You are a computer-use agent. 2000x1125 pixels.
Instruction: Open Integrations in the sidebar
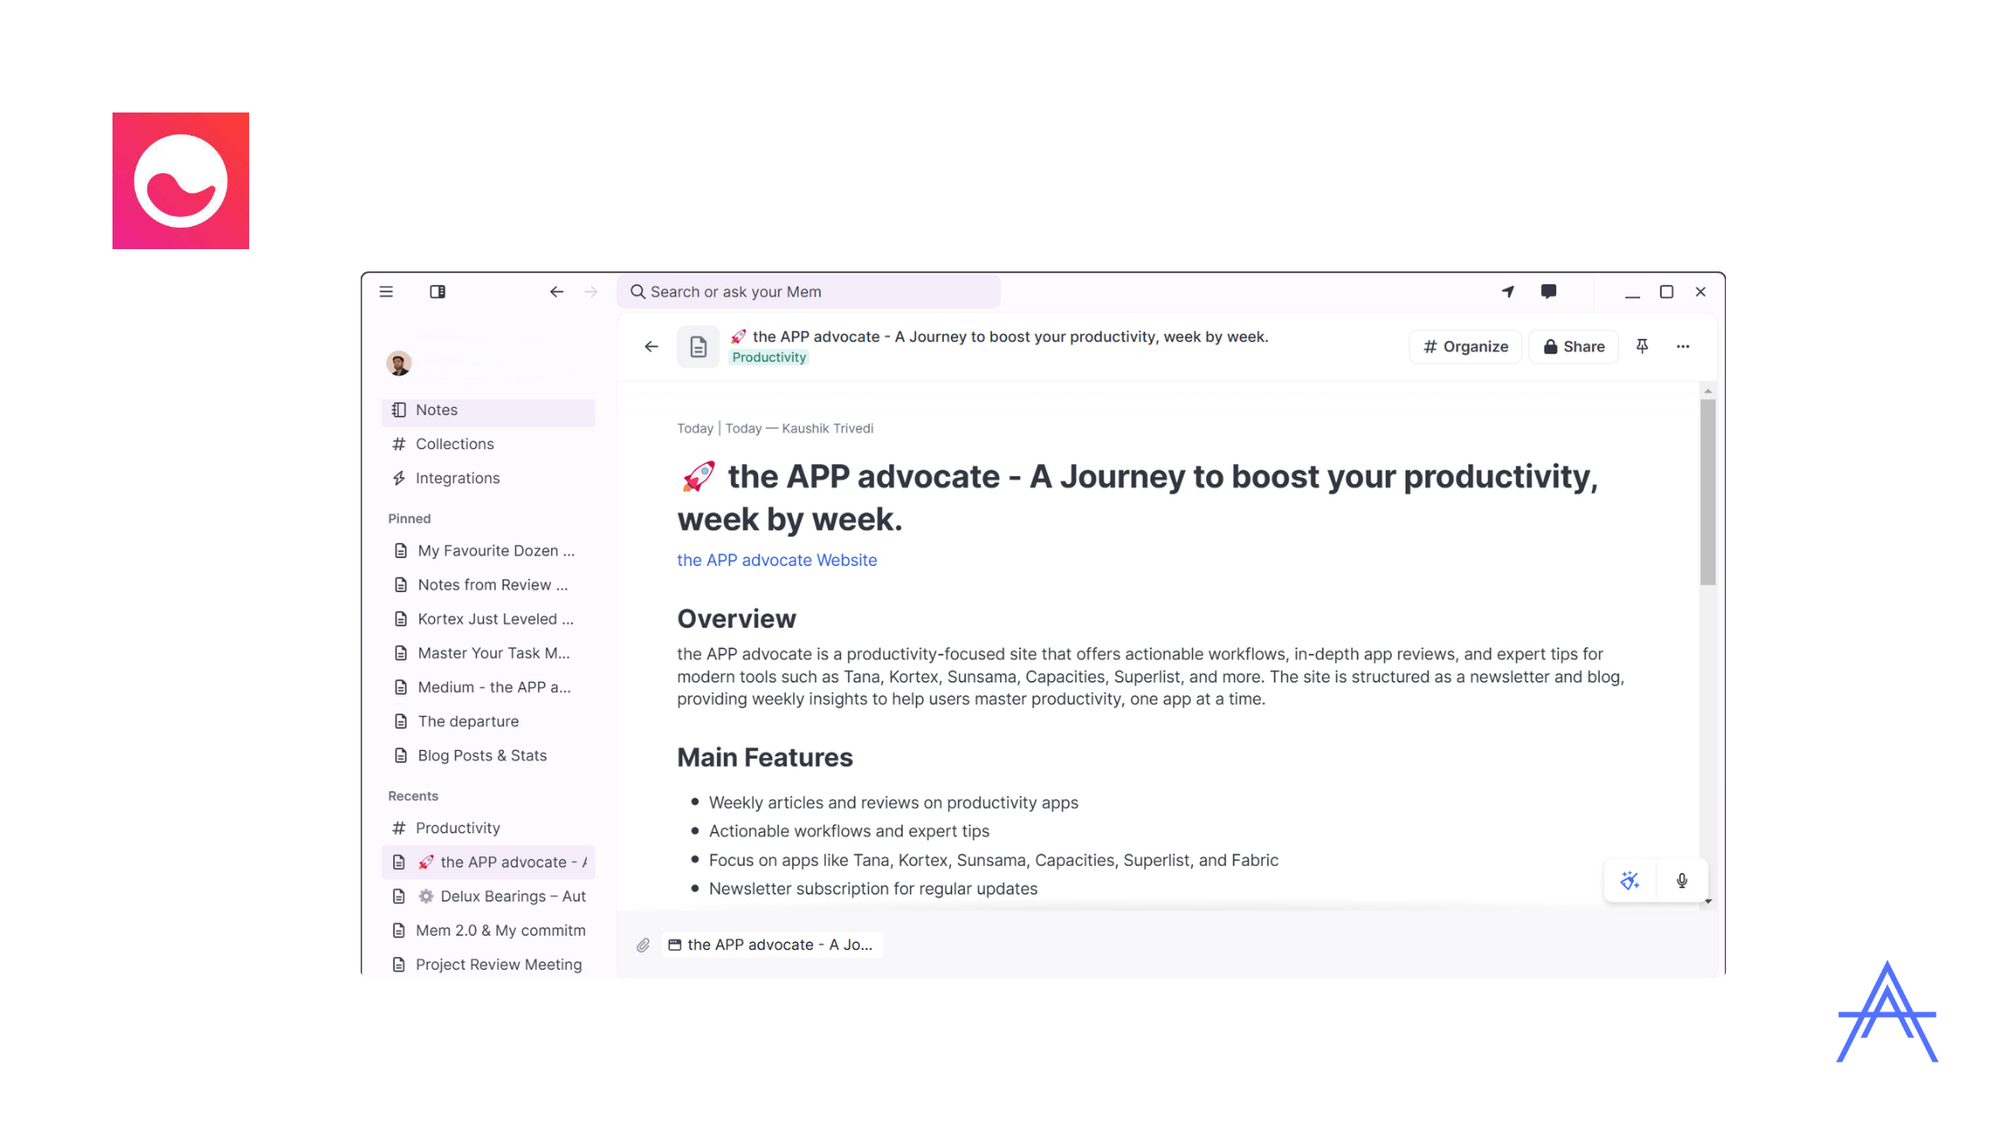[488, 478]
